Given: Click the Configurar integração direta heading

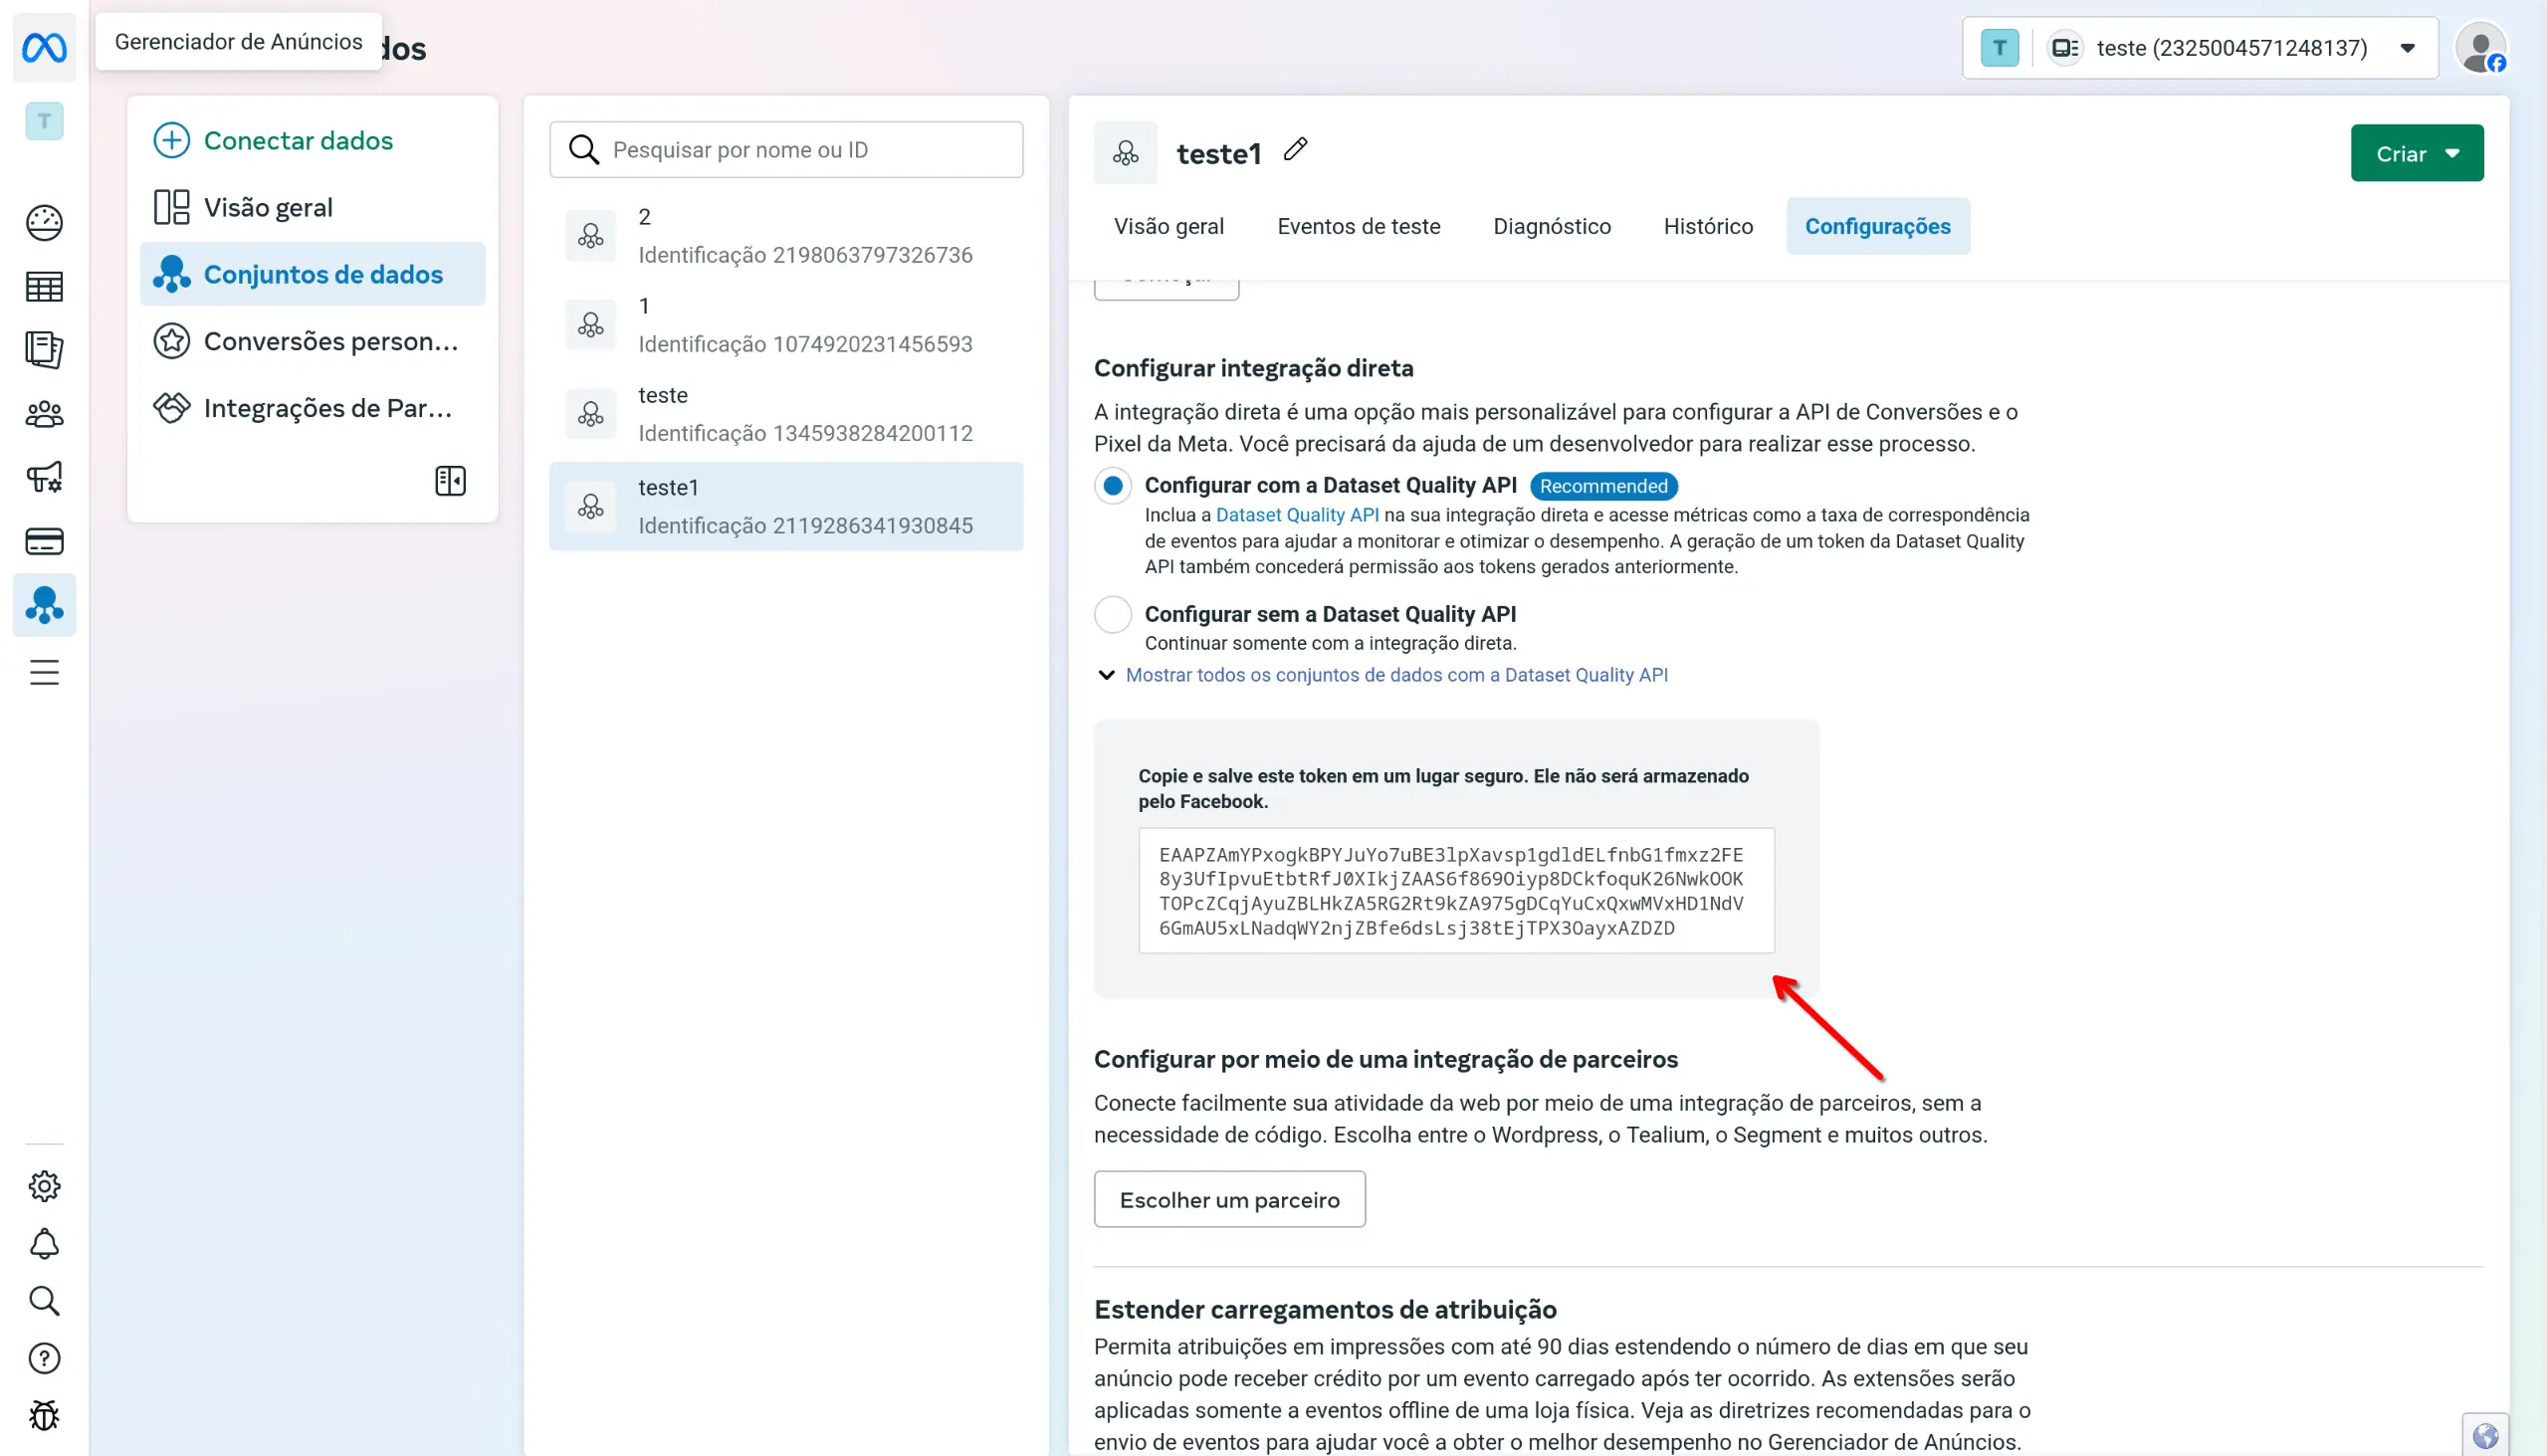Looking at the screenshot, I should click(x=1253, y=368).
